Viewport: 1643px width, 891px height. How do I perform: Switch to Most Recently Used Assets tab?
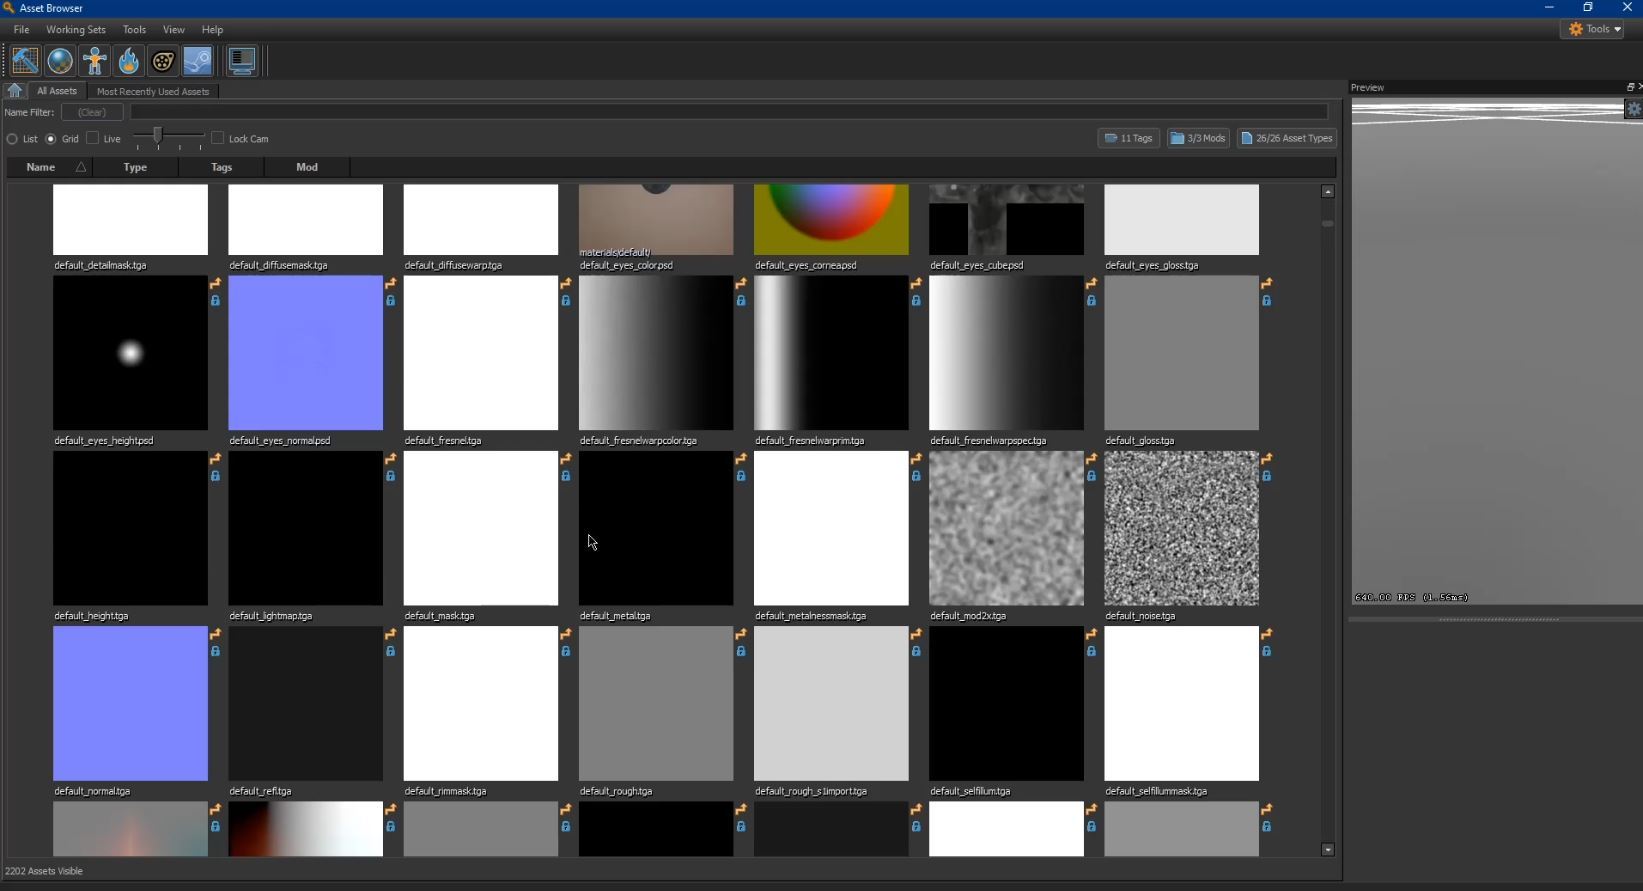(x=153, y=91)
